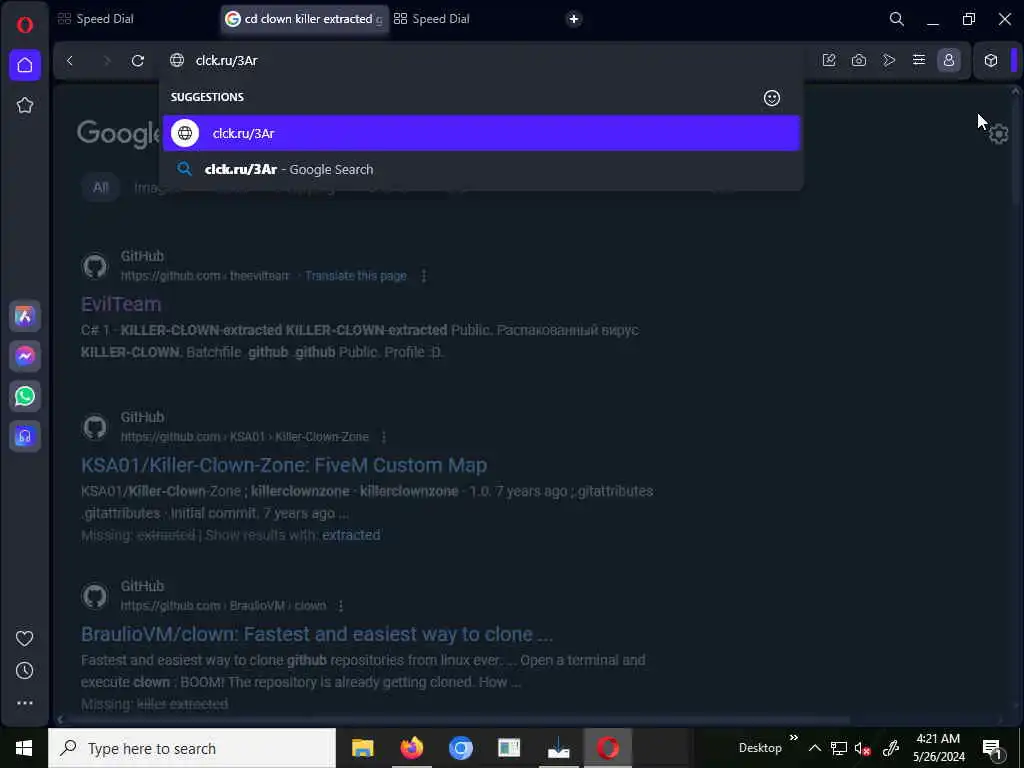Click Translate this page link
This screenshot has width=1024, height=768.
[356, 276]
